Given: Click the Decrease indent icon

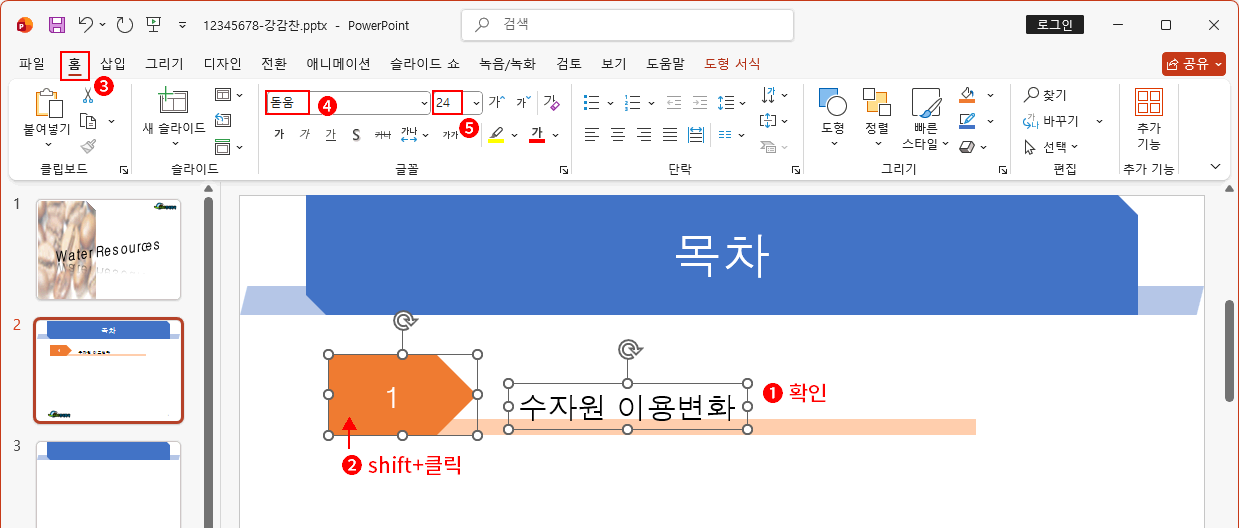Looking at the screenshot, I should tap(673, 102).
